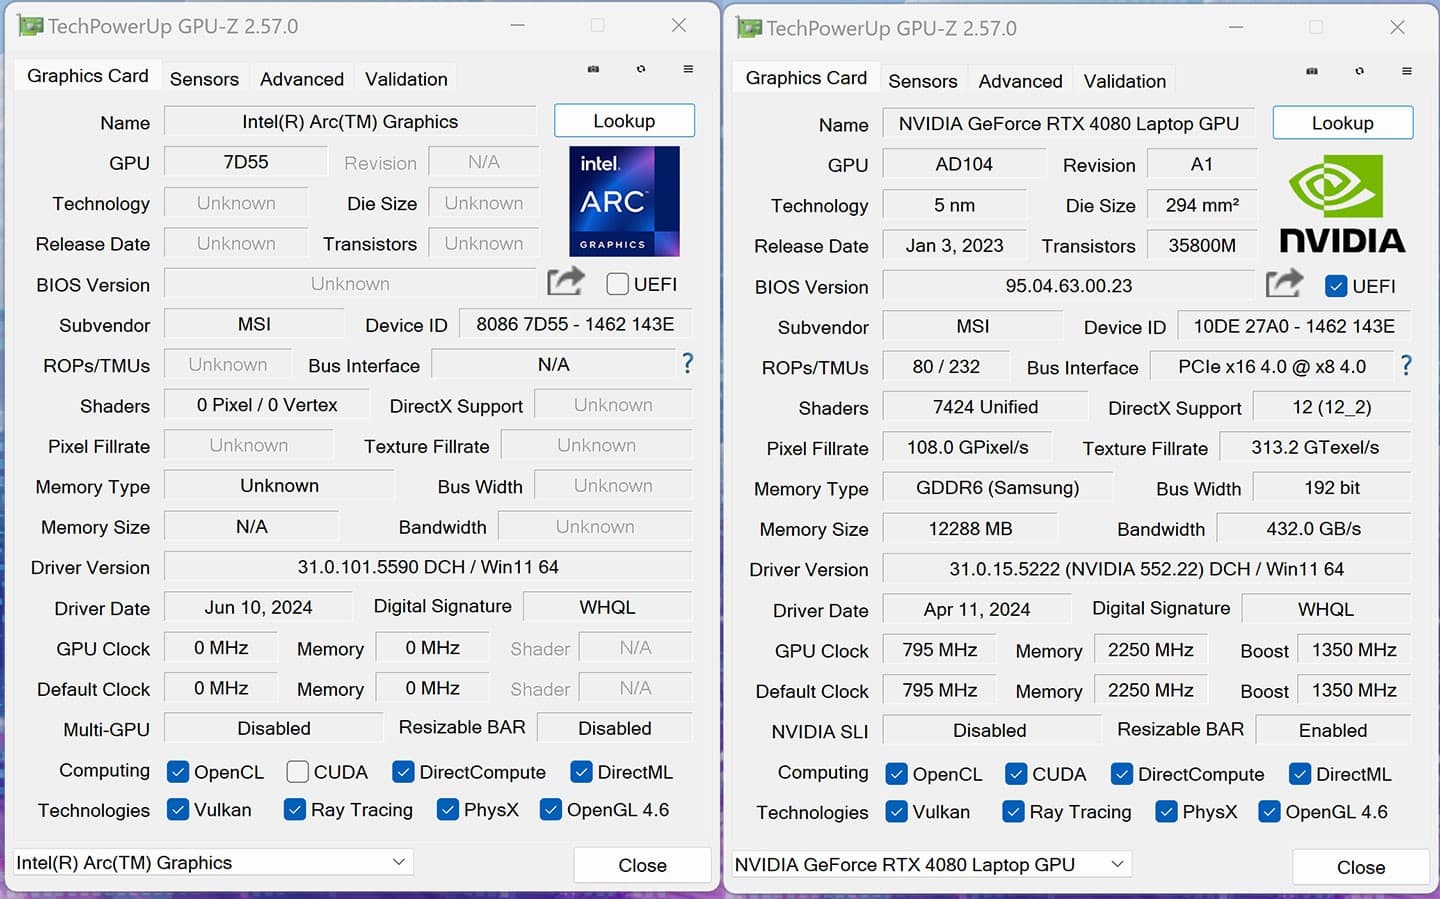1440x899 pixels.
Task: Click Resizable BAR Enabled field in NVIDIA window
Action: click(x=1333, y=731)
